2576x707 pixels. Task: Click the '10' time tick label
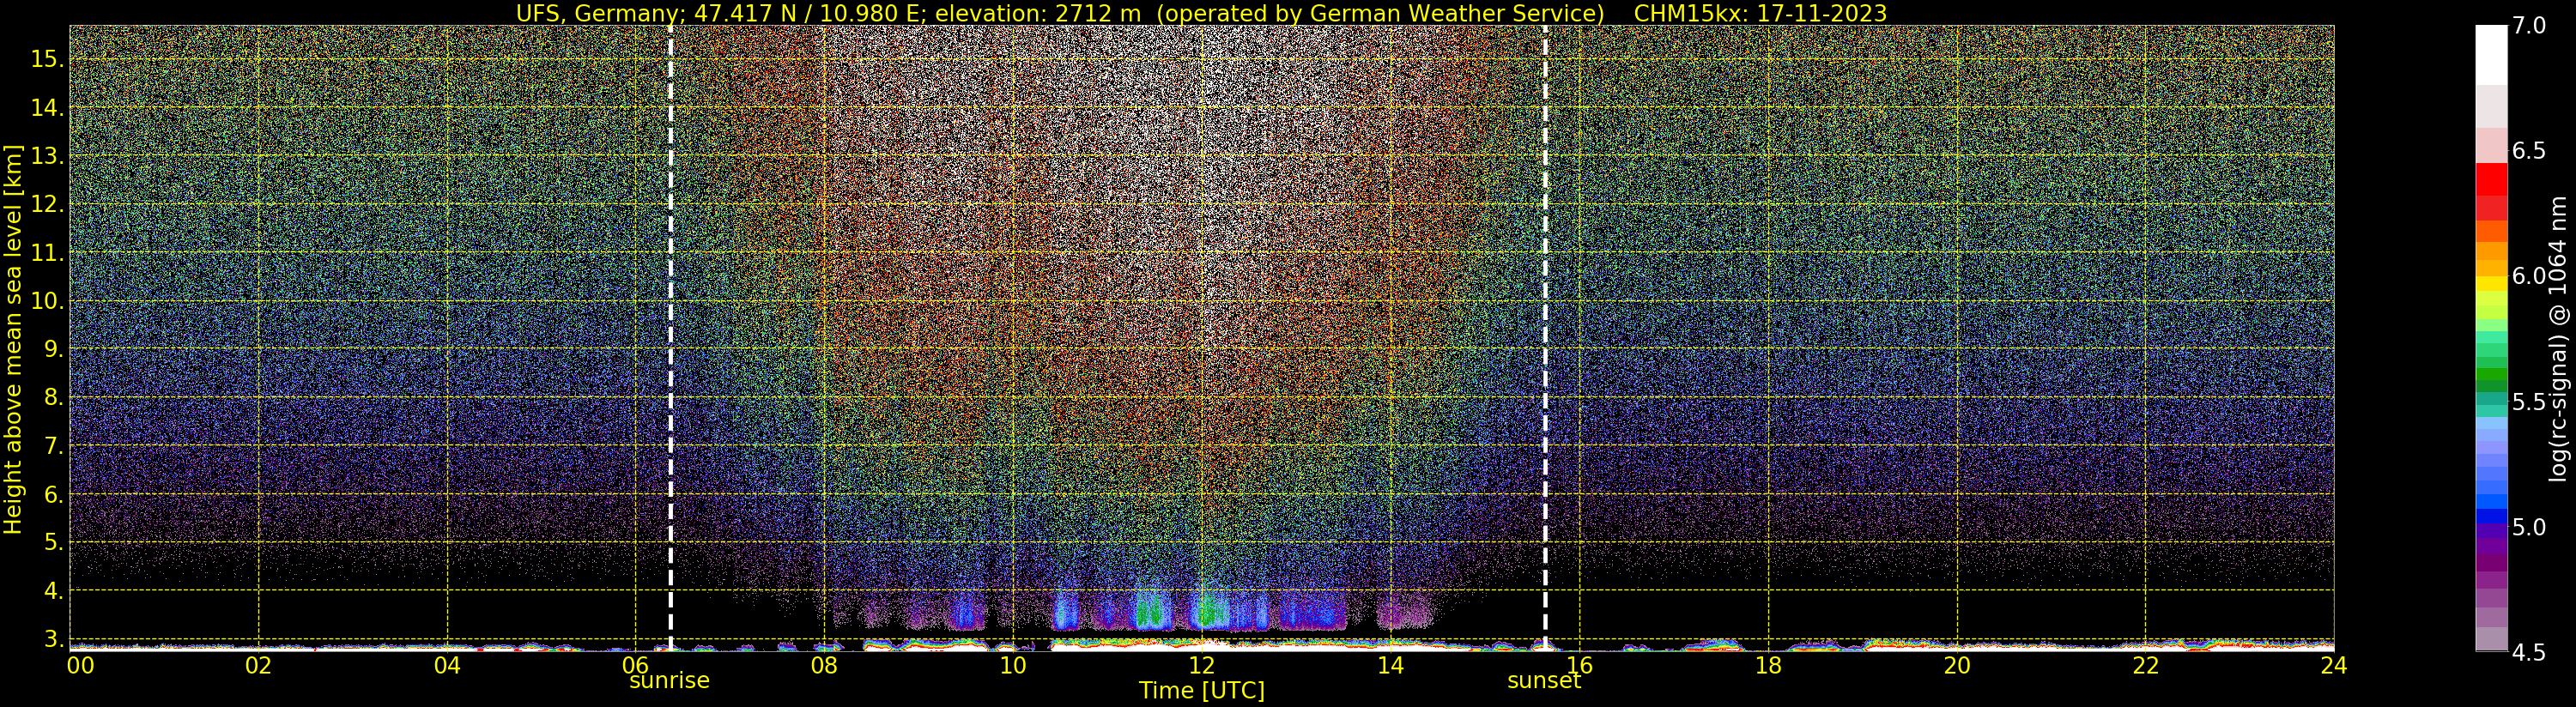[x=1013, y=665]
